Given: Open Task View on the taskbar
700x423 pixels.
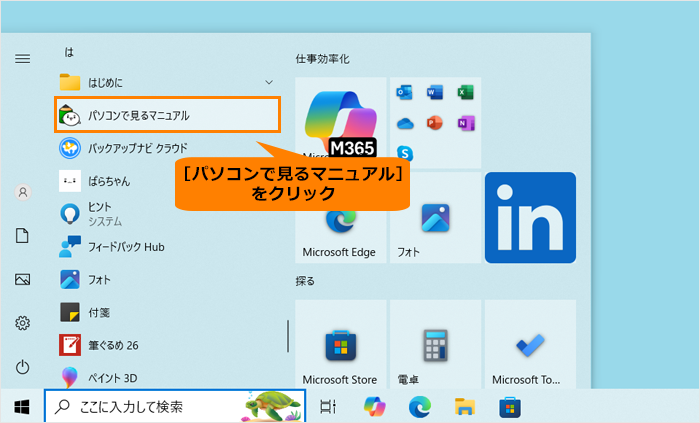Looking at the screenshot, I should click(x=328, y=406).
